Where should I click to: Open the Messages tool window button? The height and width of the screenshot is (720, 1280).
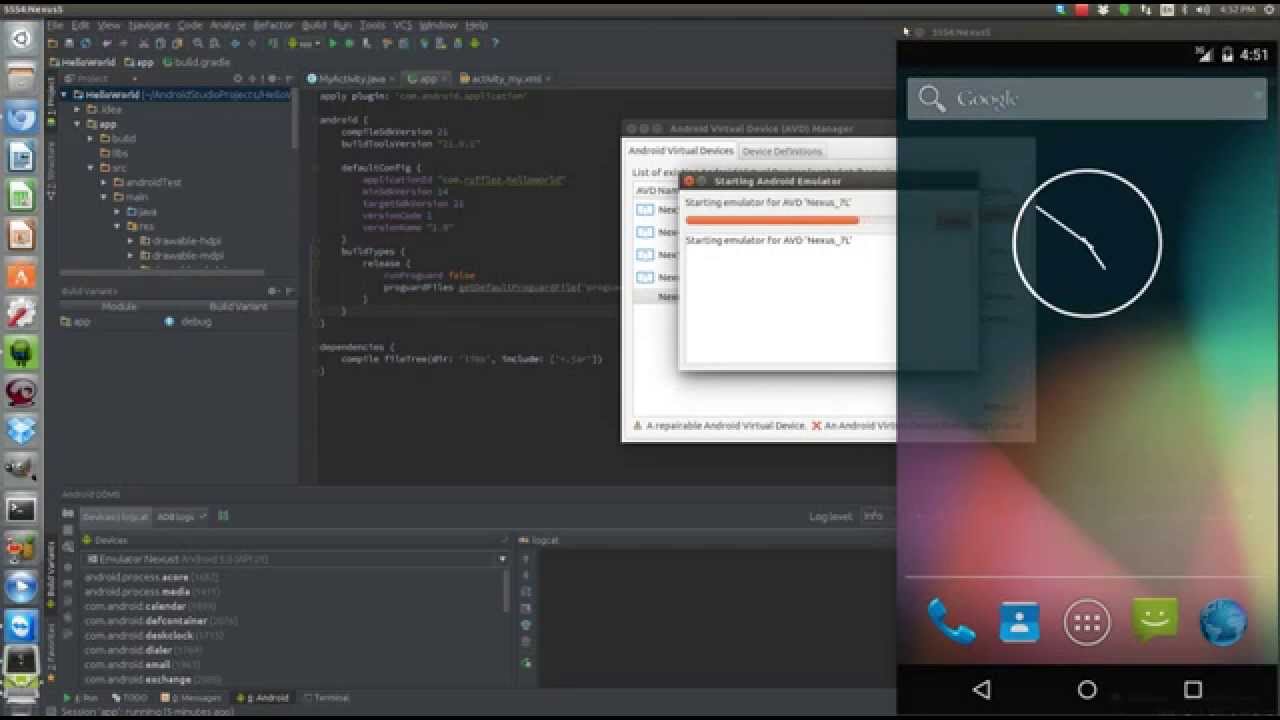pos(193,698)
